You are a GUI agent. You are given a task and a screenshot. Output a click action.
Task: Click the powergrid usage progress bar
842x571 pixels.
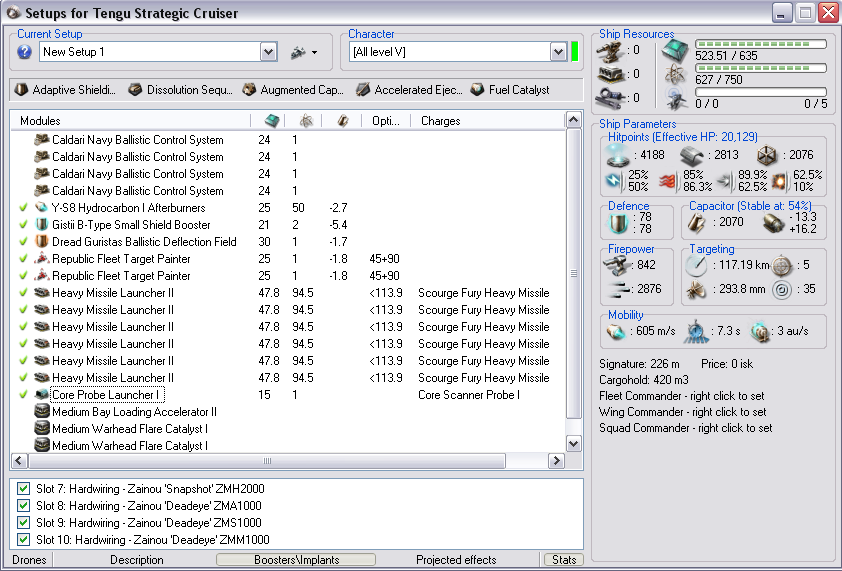[x=760, y=68]
